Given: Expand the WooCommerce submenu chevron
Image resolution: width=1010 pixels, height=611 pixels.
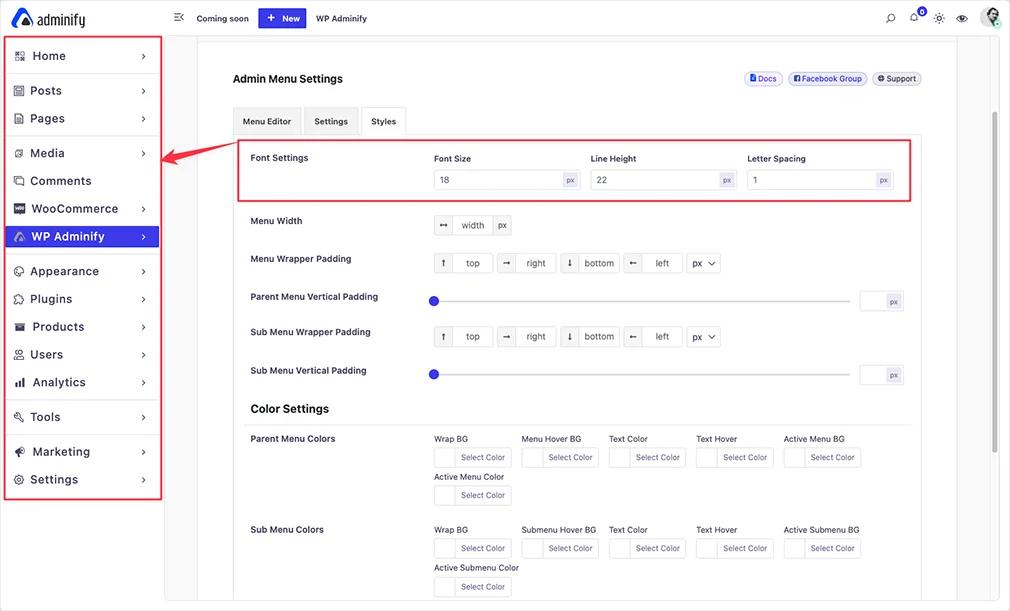Looking at the screenshot, I should 144,209.
